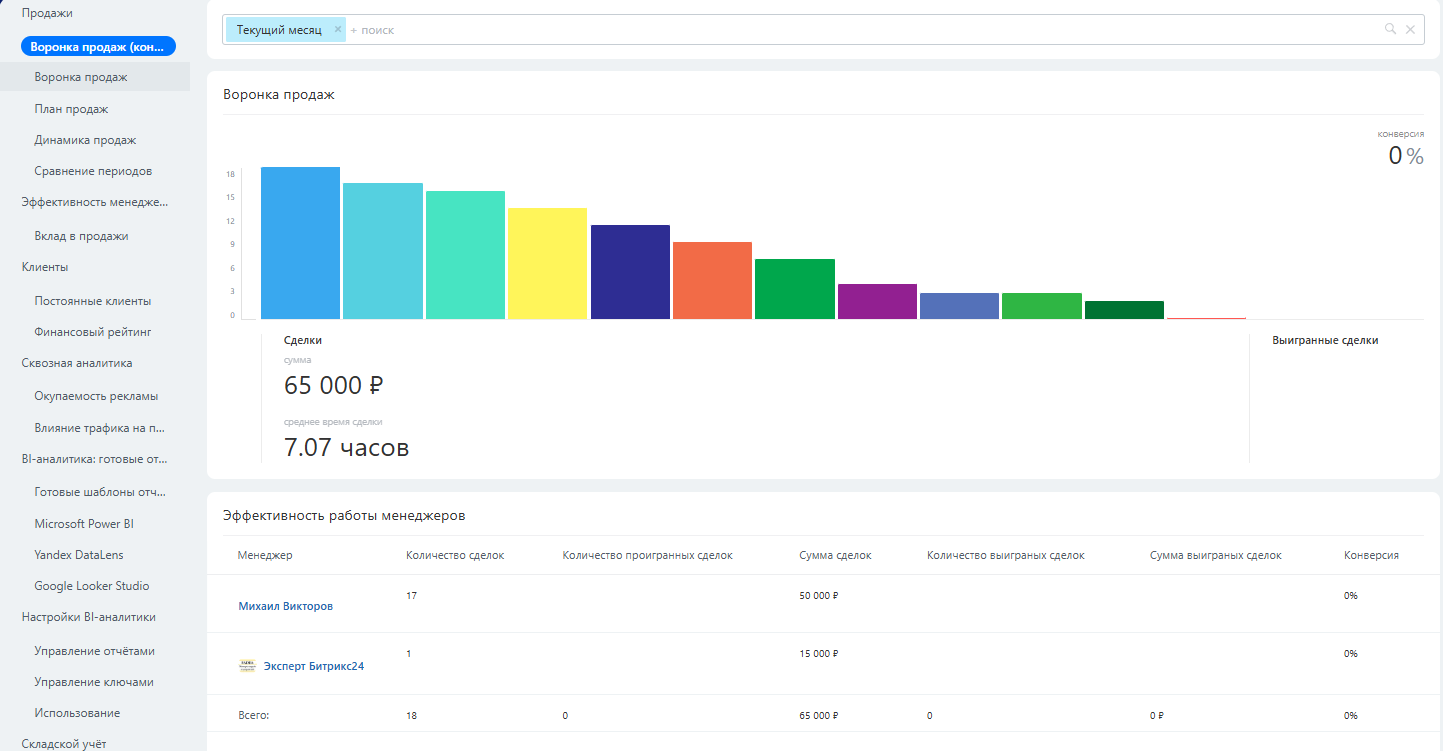1443x751 pixels.
Task: Open the Михаил Викторов manager link
Action: tap(285, 606)
